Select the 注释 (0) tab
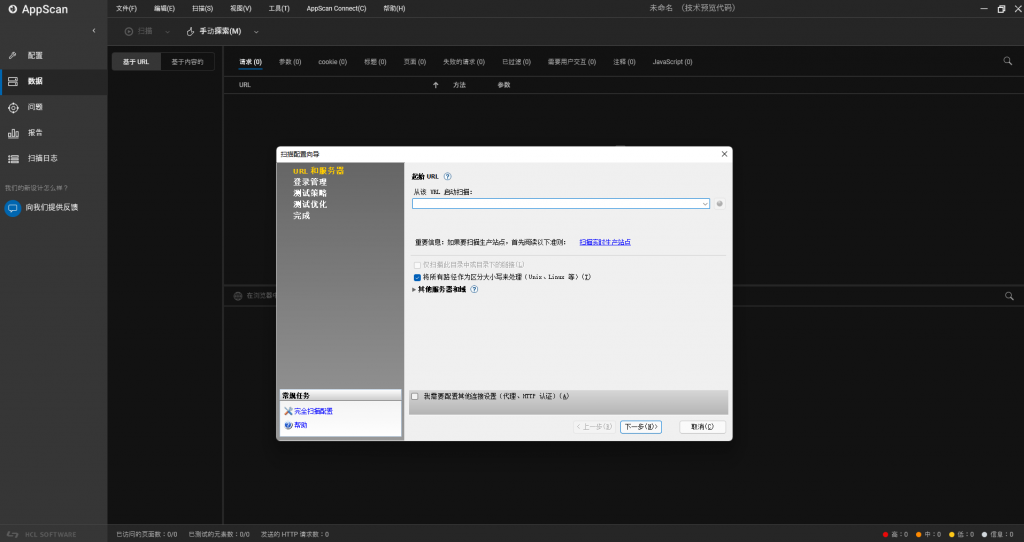 (x=624, y=62)
